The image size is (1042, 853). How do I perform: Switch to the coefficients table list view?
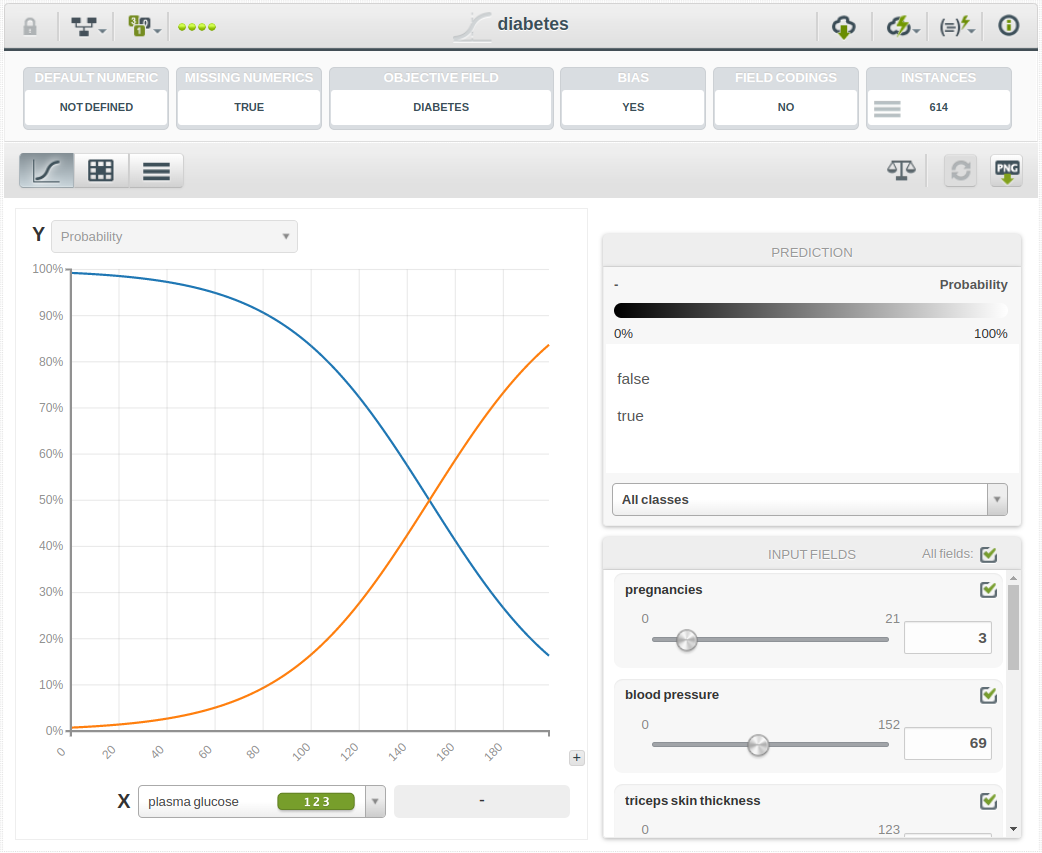pyautogui.click(x=156, y=170)
